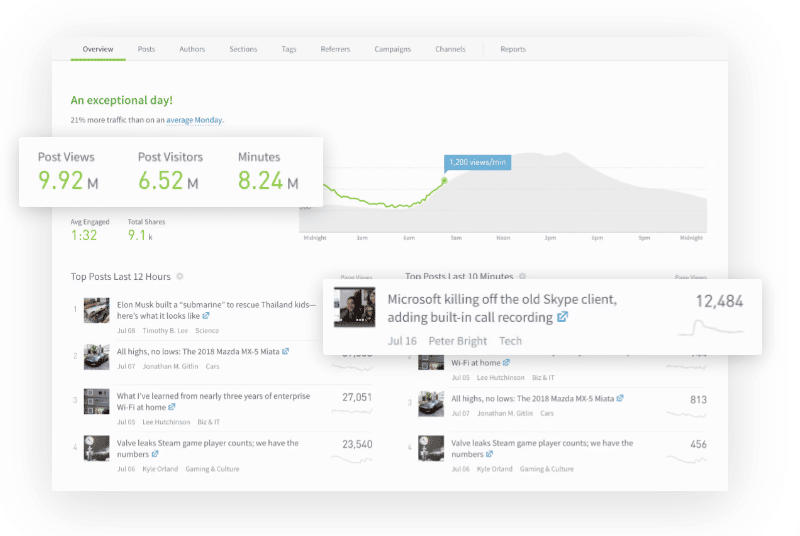Click the 23,540 page views count

pyautogui.click(x=357, y=444)
